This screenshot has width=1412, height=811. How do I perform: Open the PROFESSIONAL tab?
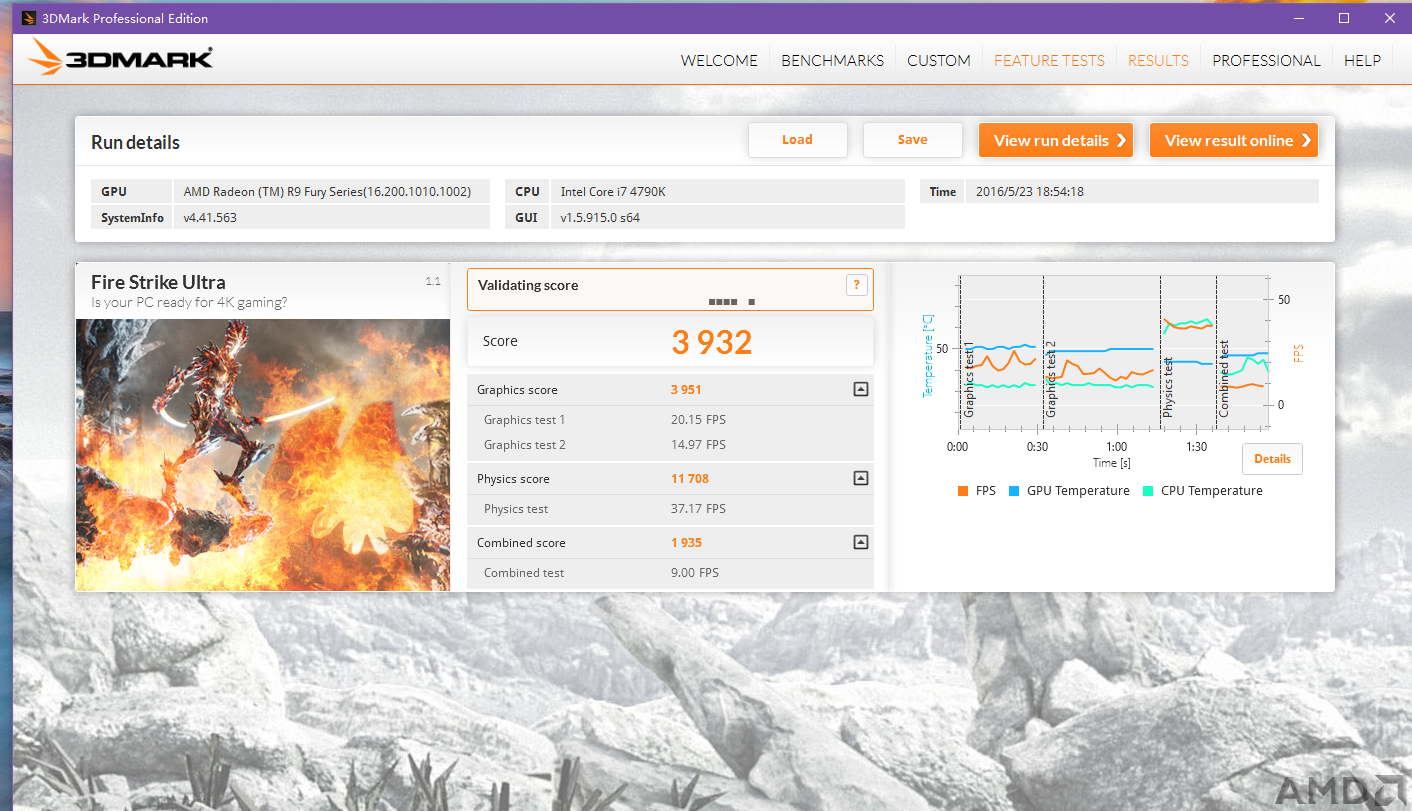pyautogui.click(x=1266, y=61)
